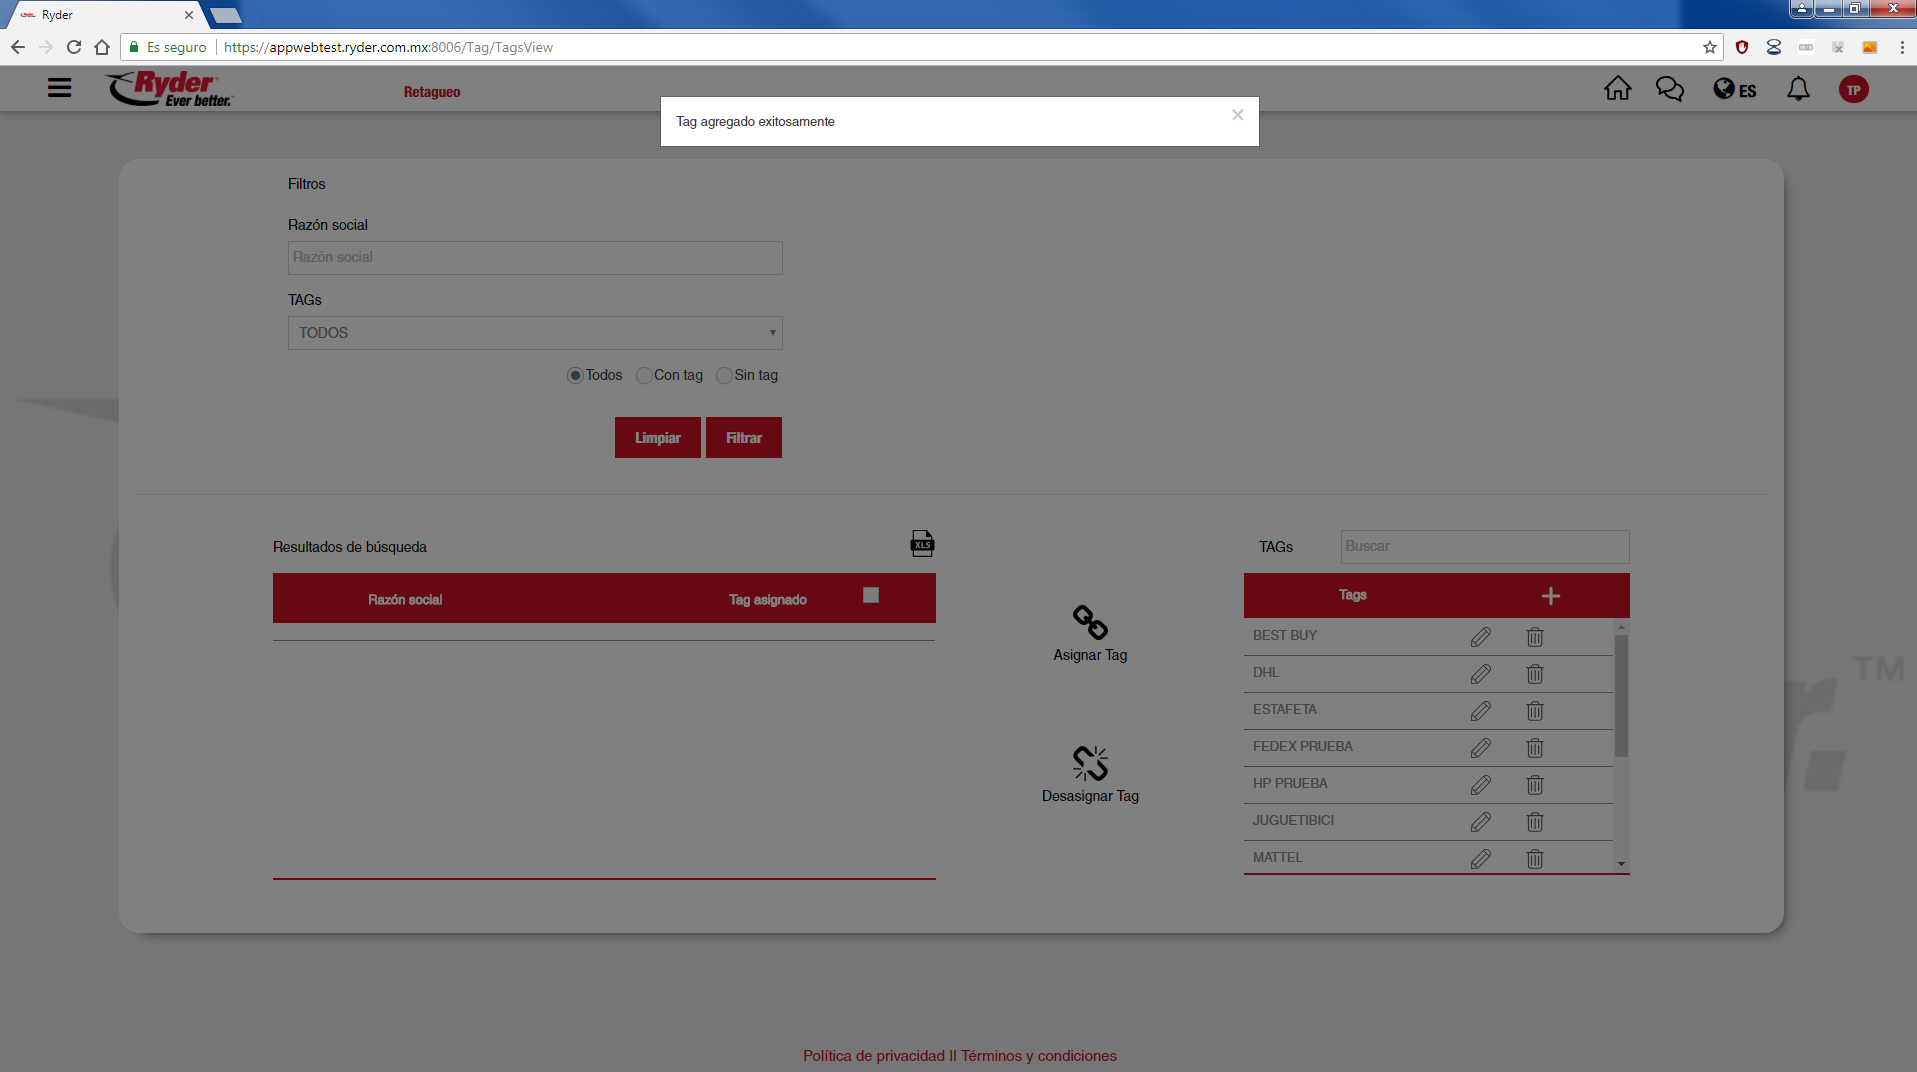Click the Desasignar Tag broken-link icon
The width and height of the screenshot is (1917, 1072).
coord(1090,764)
